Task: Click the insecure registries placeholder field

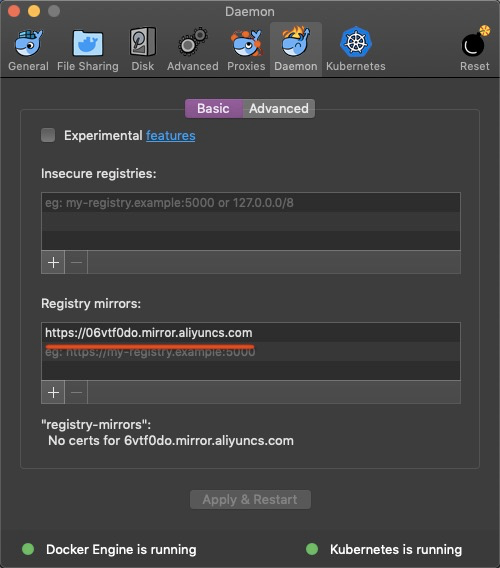Action: (x=251, y=202)
